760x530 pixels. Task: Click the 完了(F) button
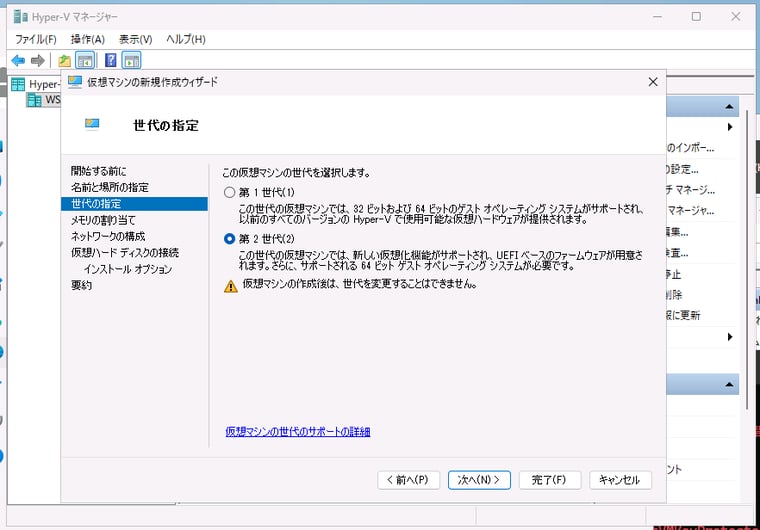[550, 480]
